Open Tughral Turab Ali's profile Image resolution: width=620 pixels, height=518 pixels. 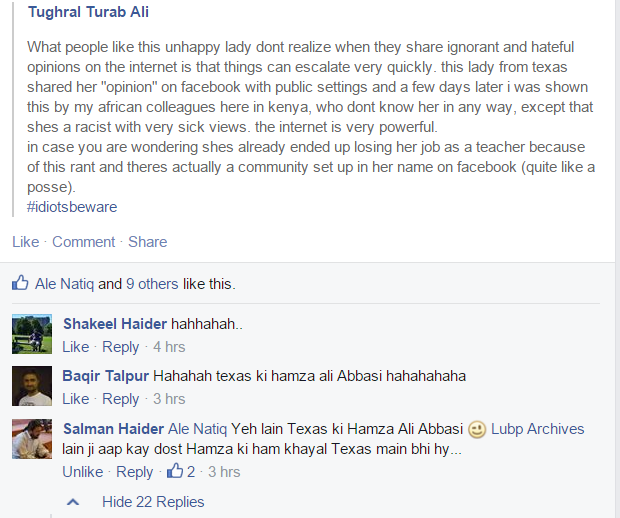coord(88,12)
